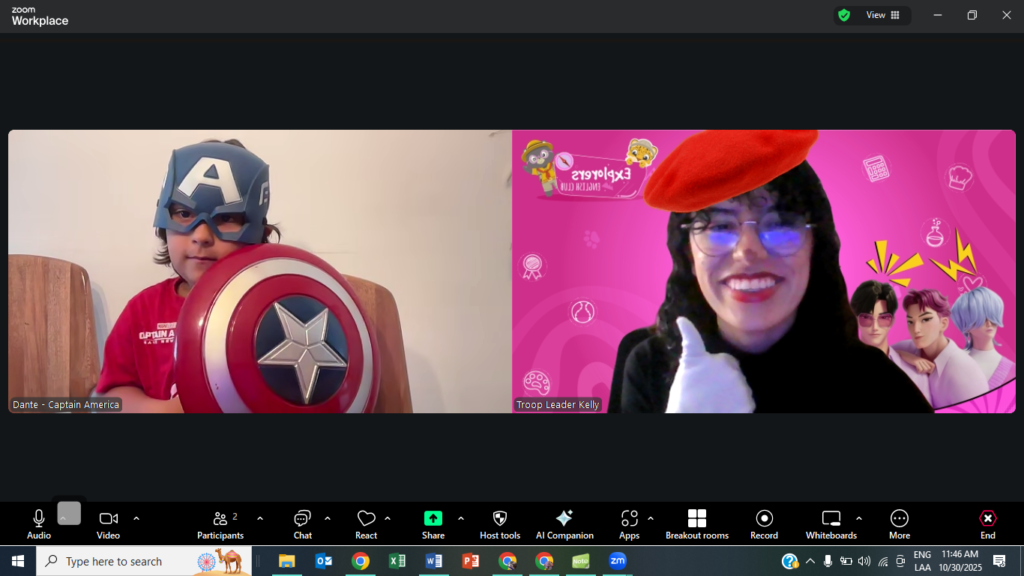Click the Windows taskbar search box

tap(130, 561)
